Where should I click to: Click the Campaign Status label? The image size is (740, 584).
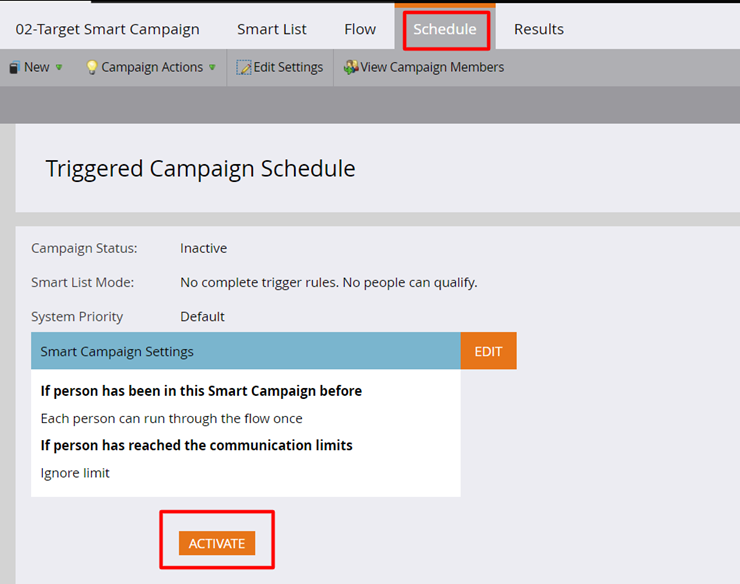tap(84, 248)
